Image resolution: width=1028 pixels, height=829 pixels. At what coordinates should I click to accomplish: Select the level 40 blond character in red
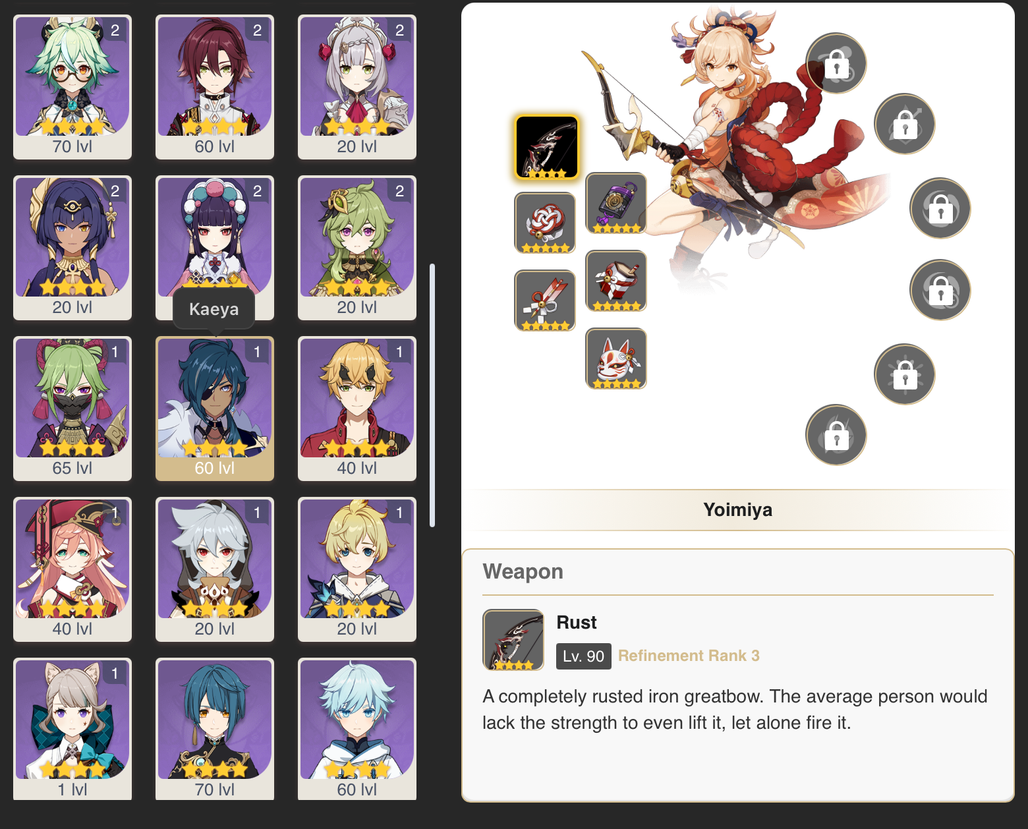pos(357,409)
